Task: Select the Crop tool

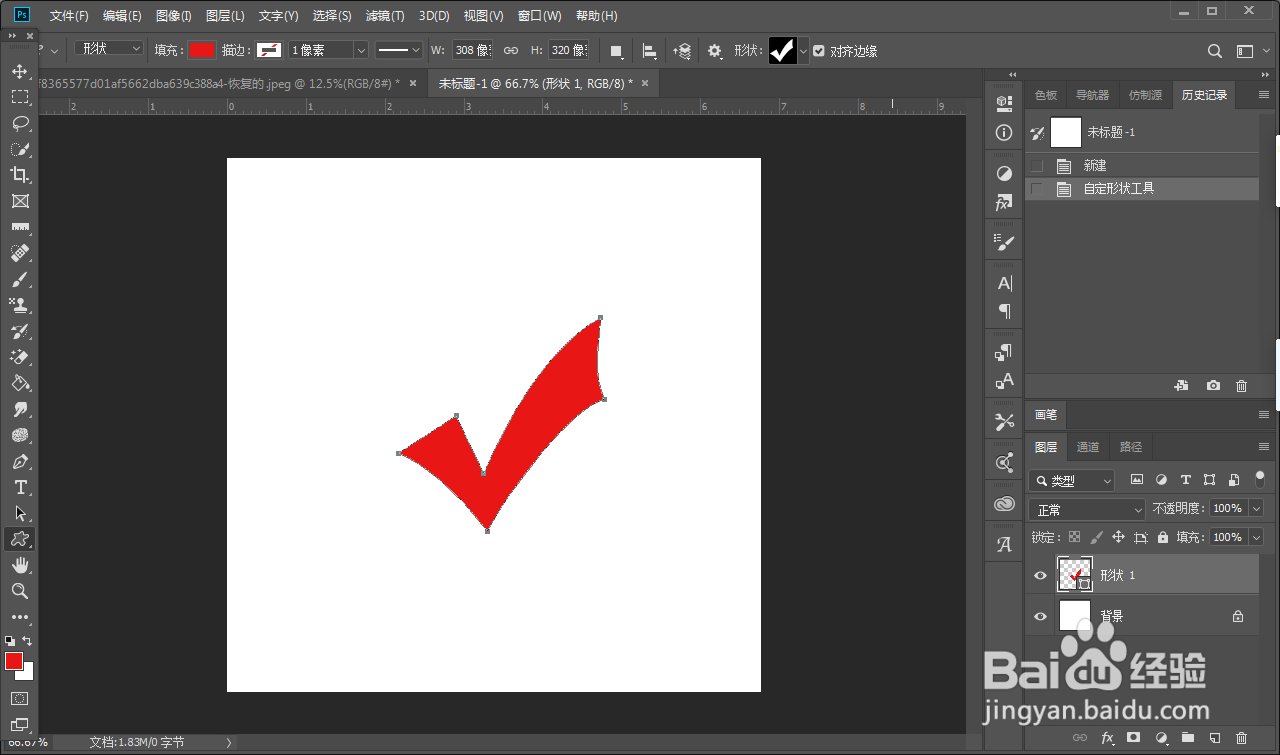Action: click(x=19, y=175)
